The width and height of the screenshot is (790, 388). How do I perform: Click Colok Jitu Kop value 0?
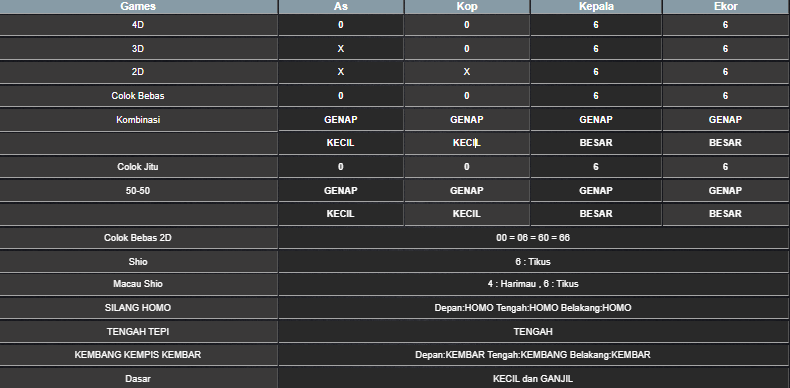tap(467, 167)
